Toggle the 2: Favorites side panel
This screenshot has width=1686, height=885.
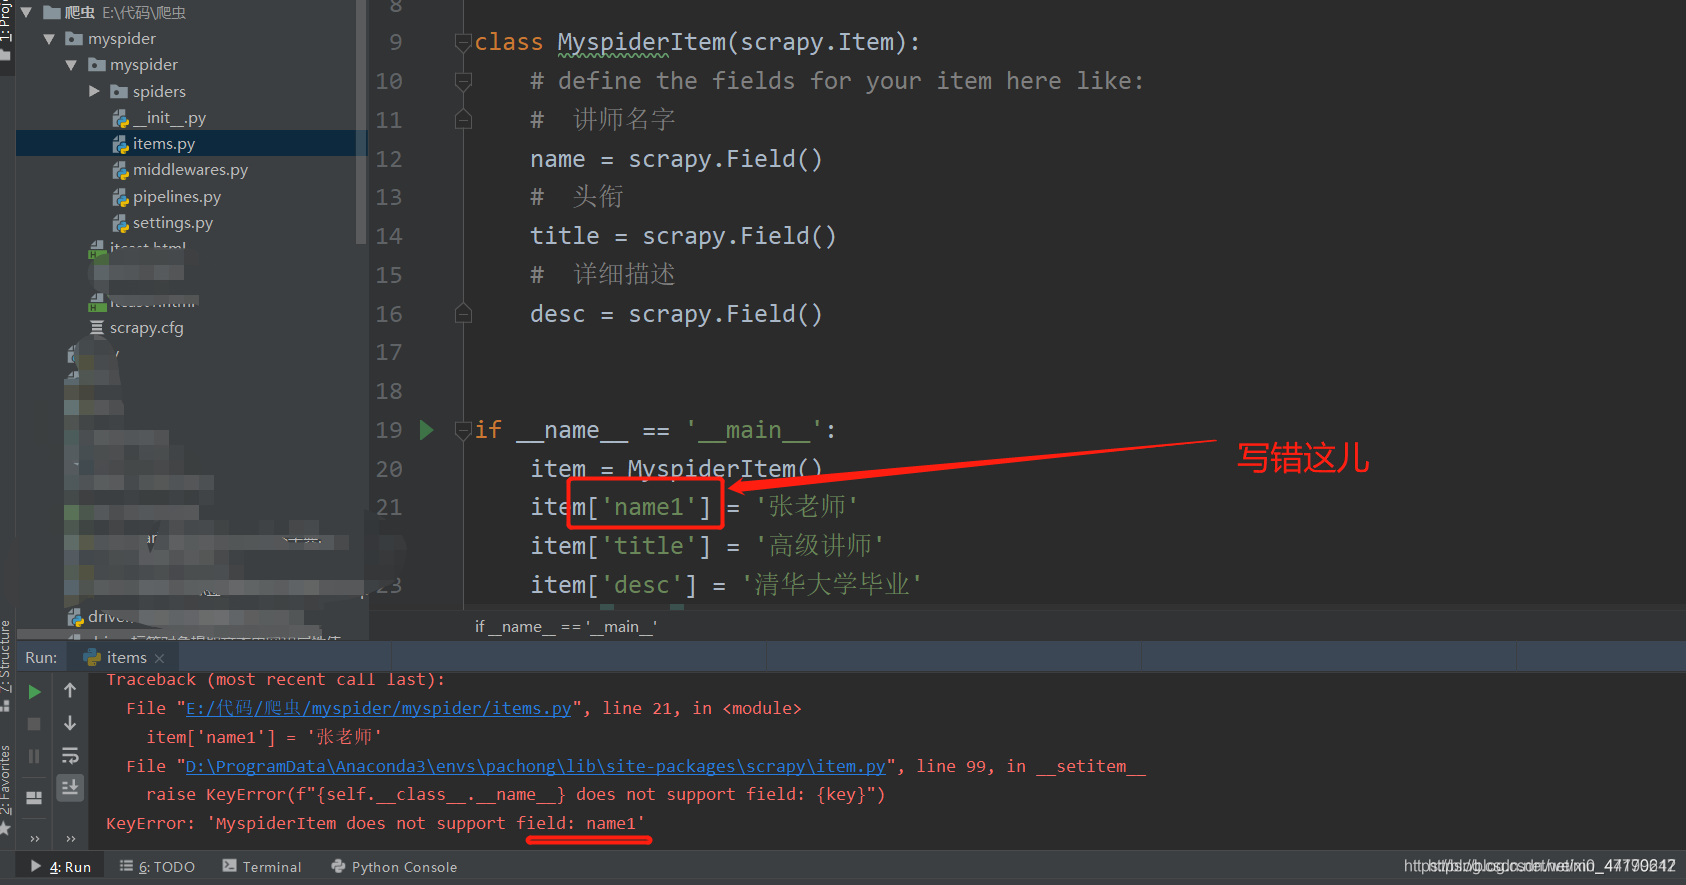click(6, 790)
